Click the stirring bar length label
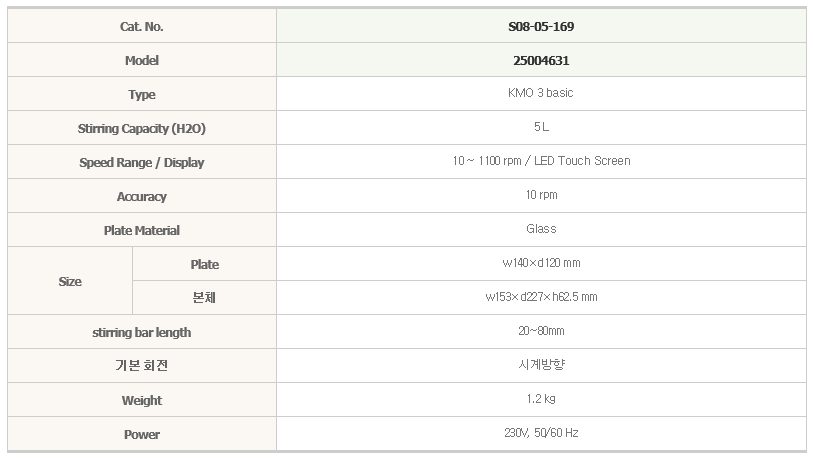Image resolution: width=813 pixels, height=460 pixels. (141, 332)
